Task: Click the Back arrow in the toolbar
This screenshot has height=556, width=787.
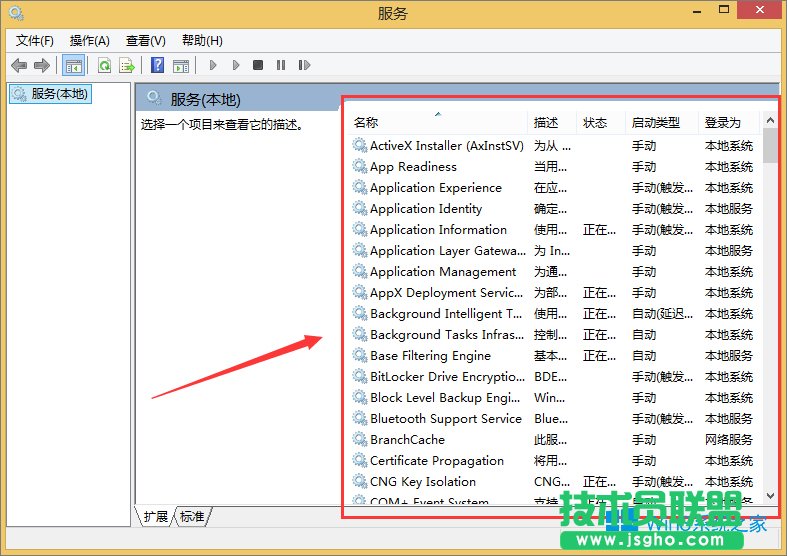Action: pos(19,66)
